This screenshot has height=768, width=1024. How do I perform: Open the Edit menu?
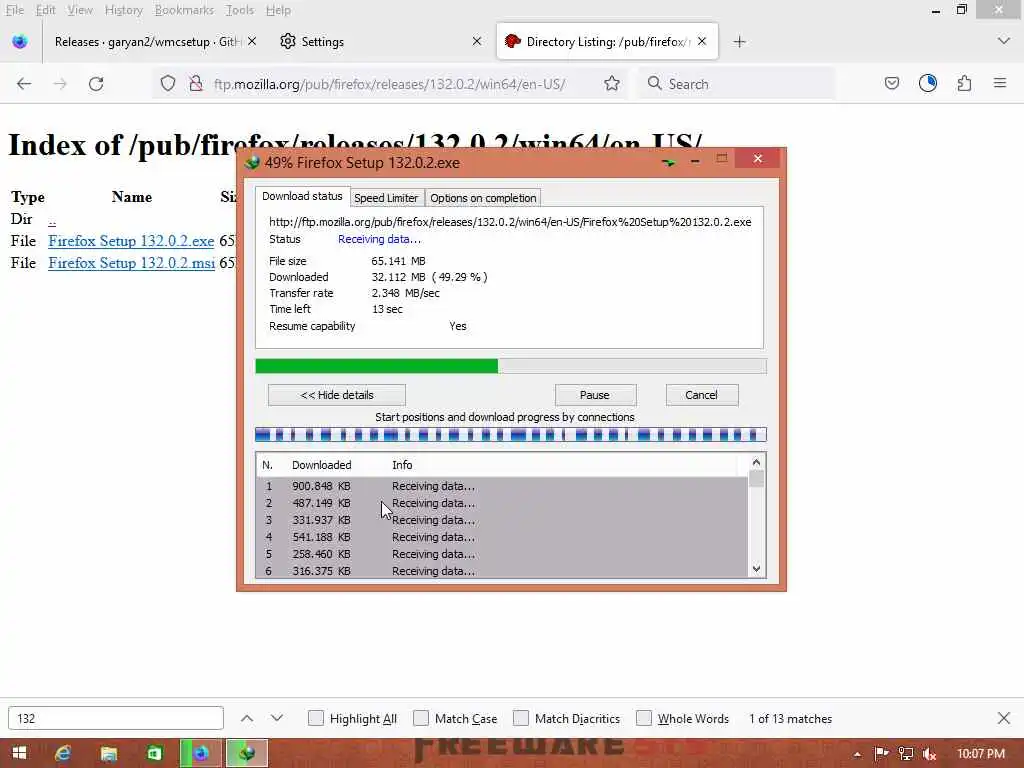(x=46, y=10)
